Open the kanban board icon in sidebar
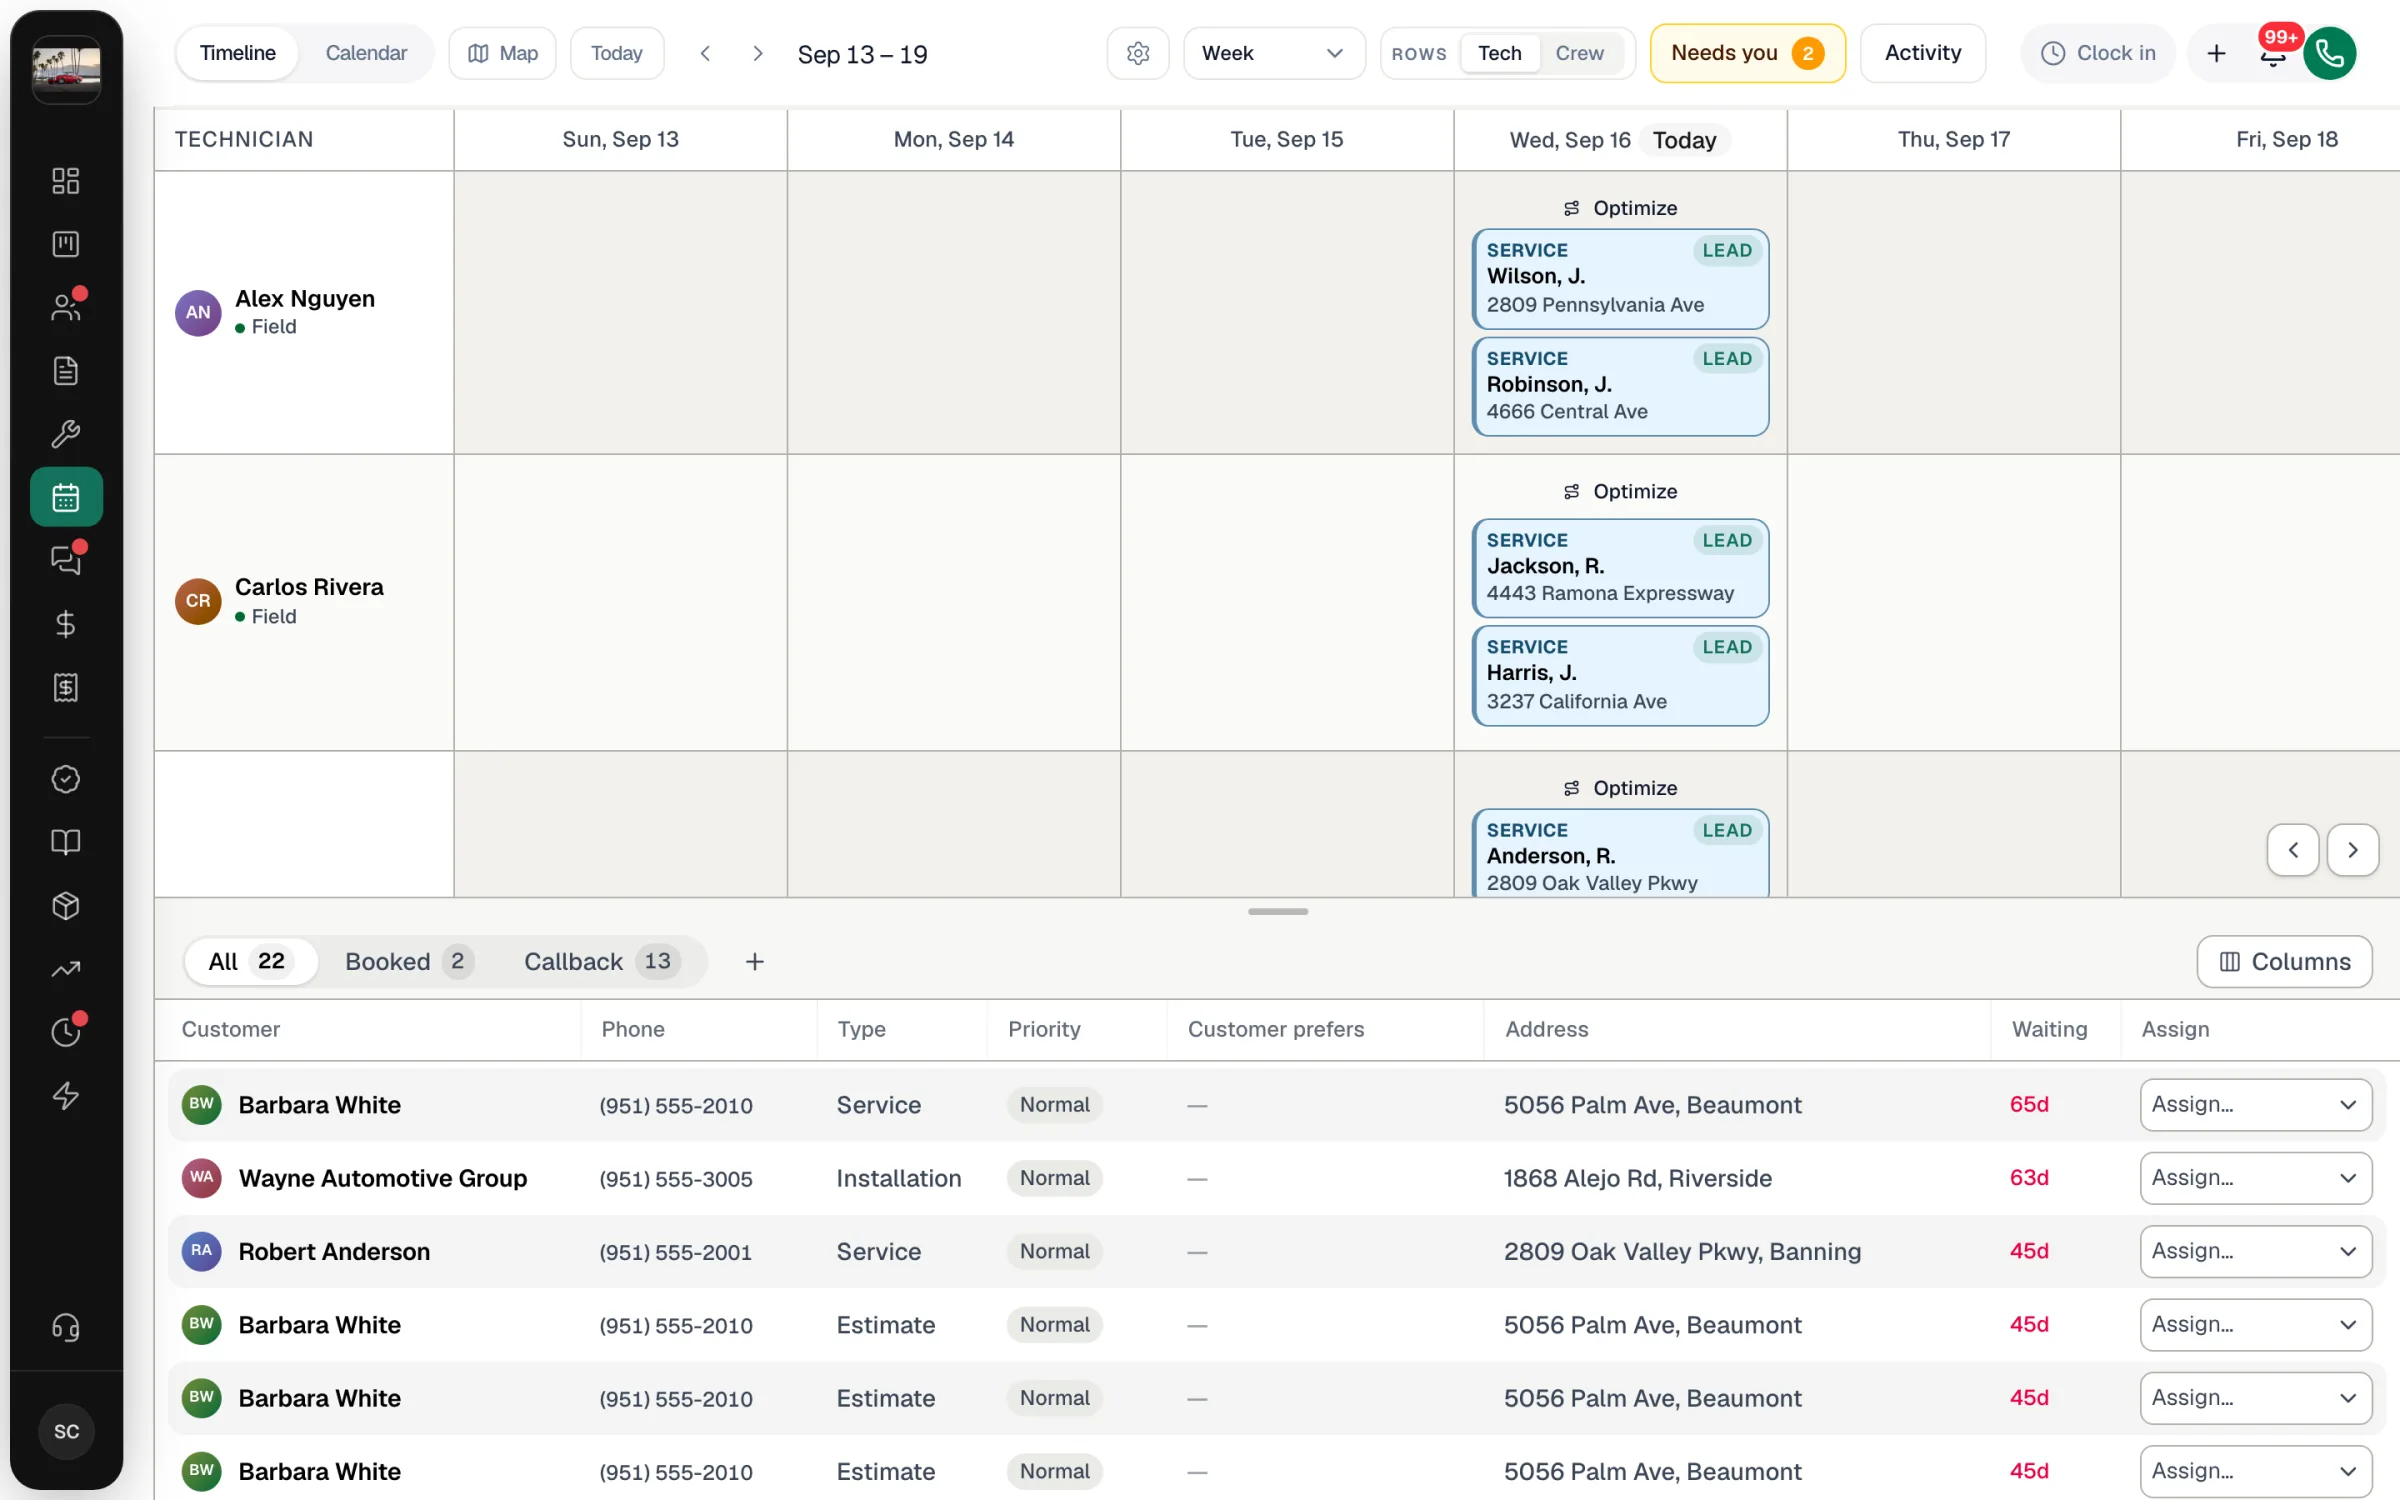 (x=66, y=244)
